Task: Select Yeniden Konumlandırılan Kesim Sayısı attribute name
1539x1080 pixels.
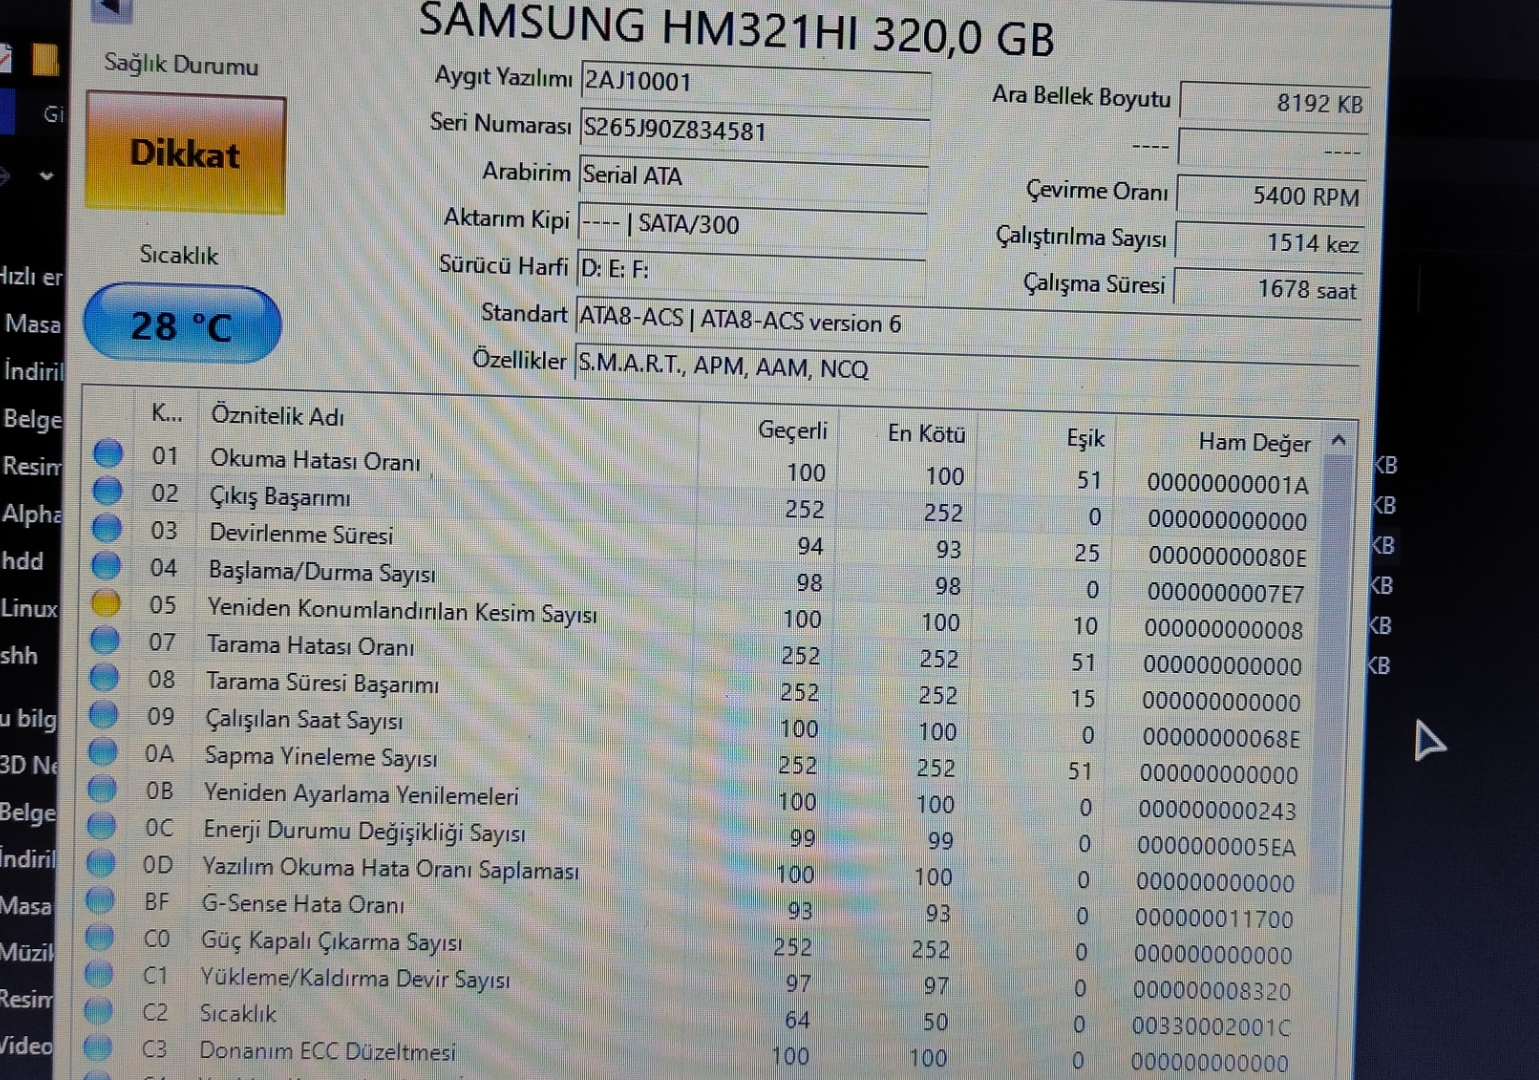Action: tap(402, 610)
